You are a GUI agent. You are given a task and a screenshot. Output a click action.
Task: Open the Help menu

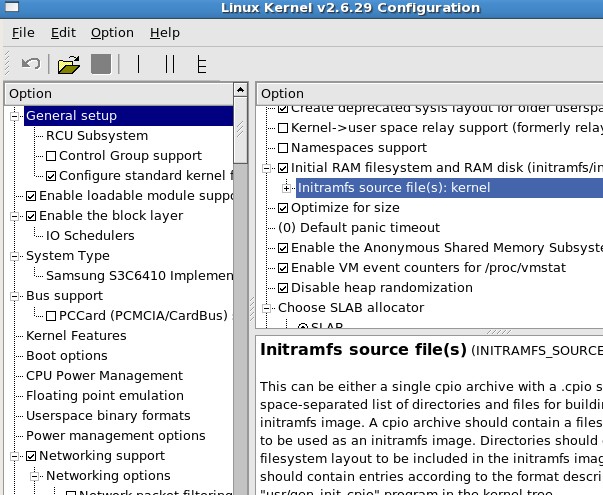point(165,32)
